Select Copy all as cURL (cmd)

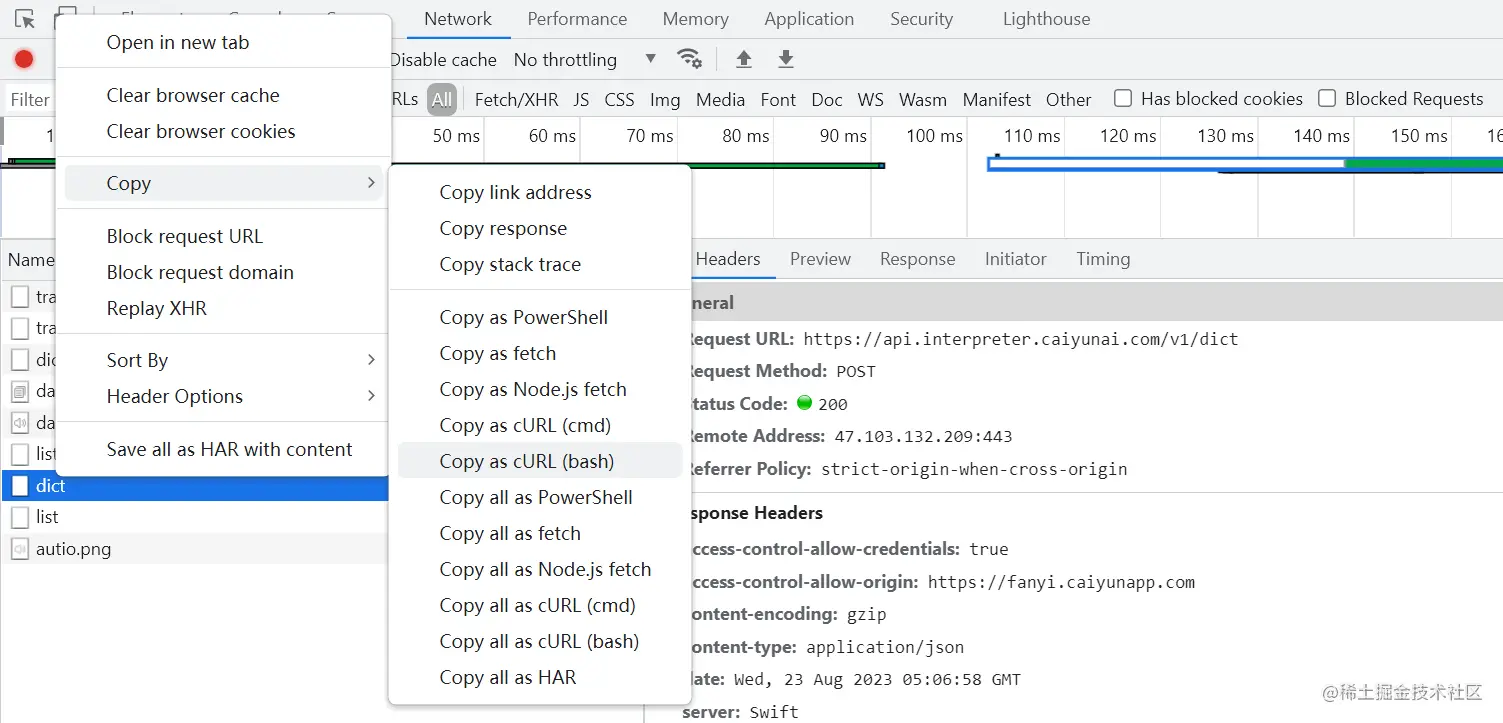(x=540, y=605)
